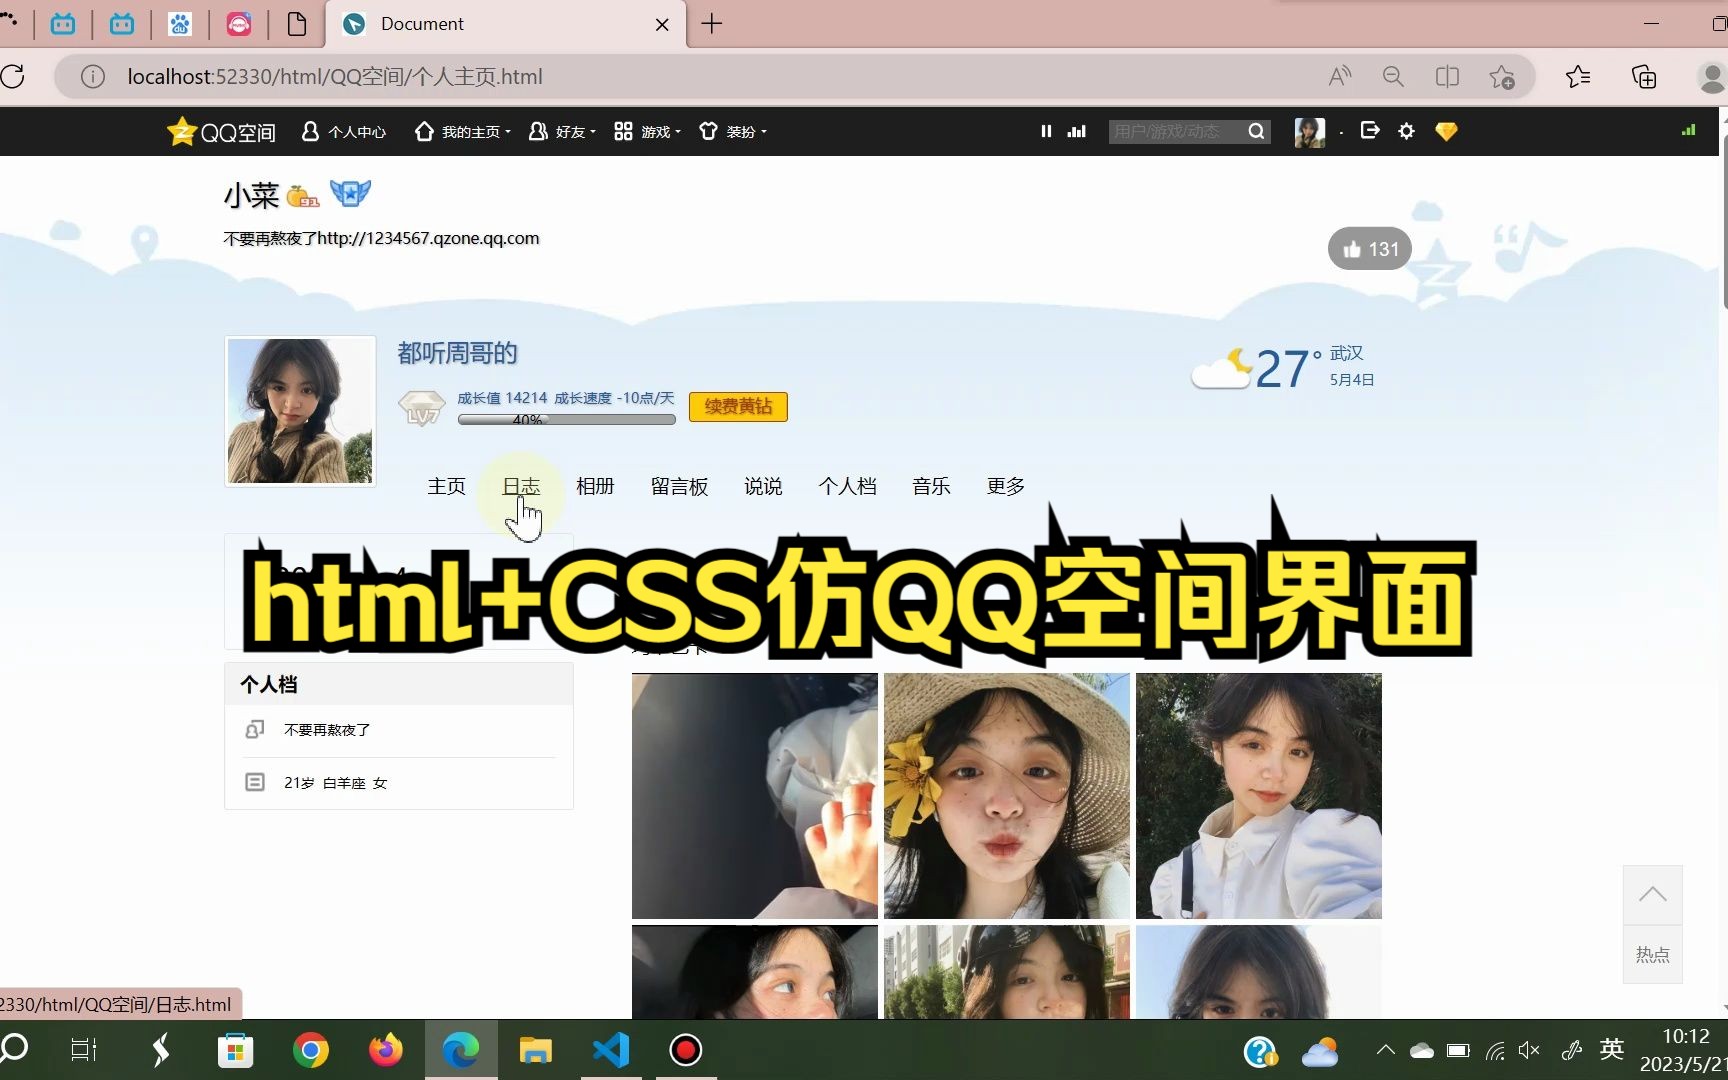Screen dimensions: 1728x1080
Task: Close the Document tab
Action: (x=662, y=25)
